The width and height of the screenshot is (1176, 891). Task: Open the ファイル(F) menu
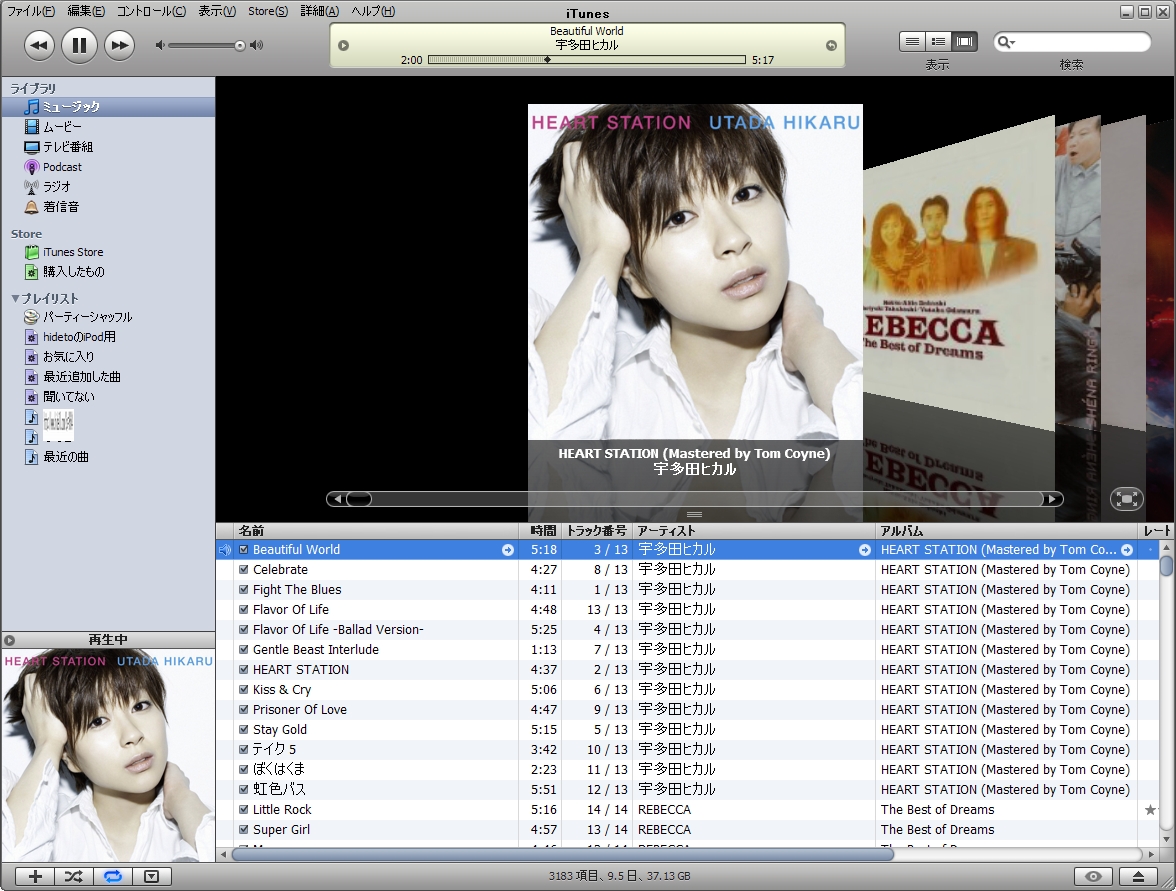[x=31, y=10]
